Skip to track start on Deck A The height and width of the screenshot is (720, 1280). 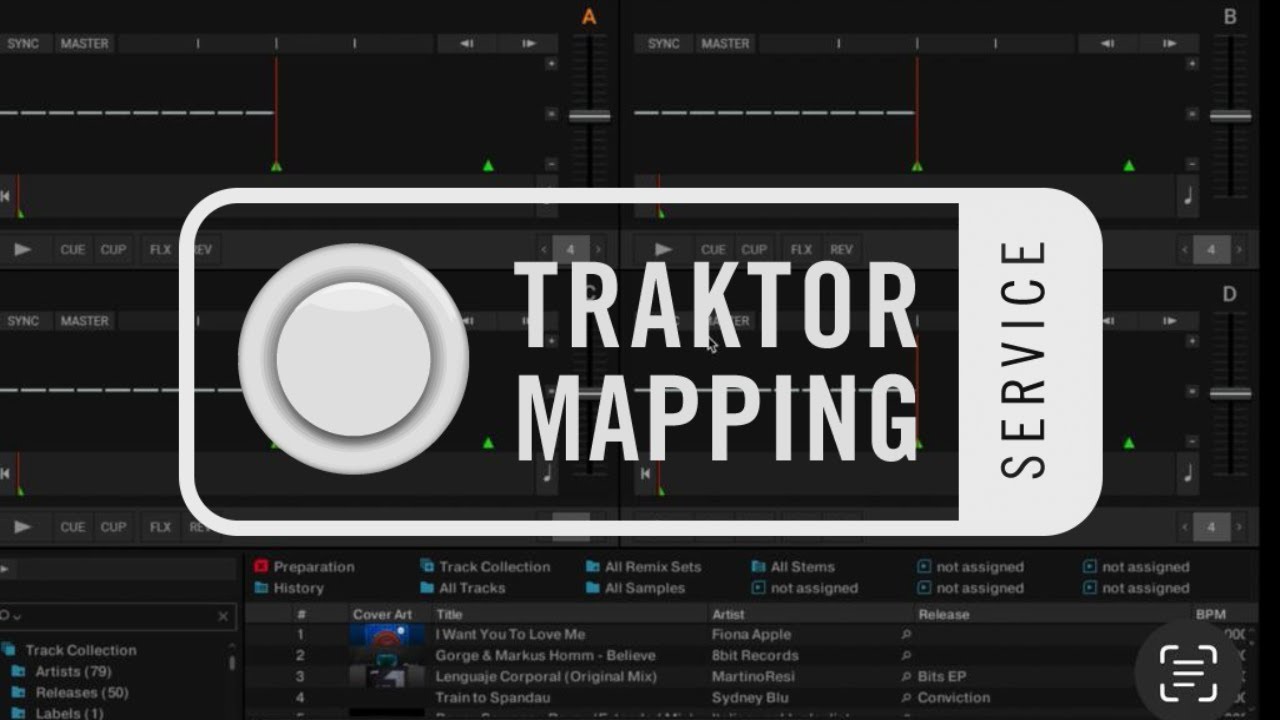point(6,196)
